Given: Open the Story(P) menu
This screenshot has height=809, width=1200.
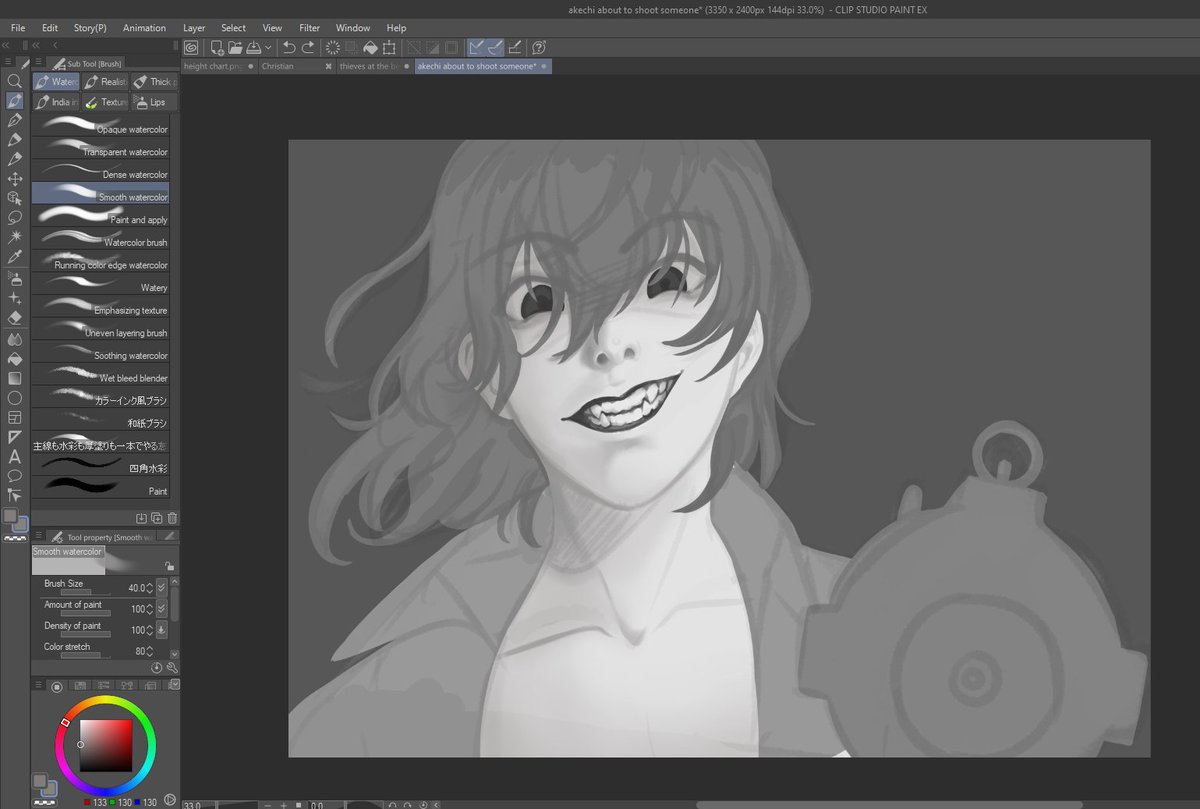Looking at the screenshot, I should point(90,28).
